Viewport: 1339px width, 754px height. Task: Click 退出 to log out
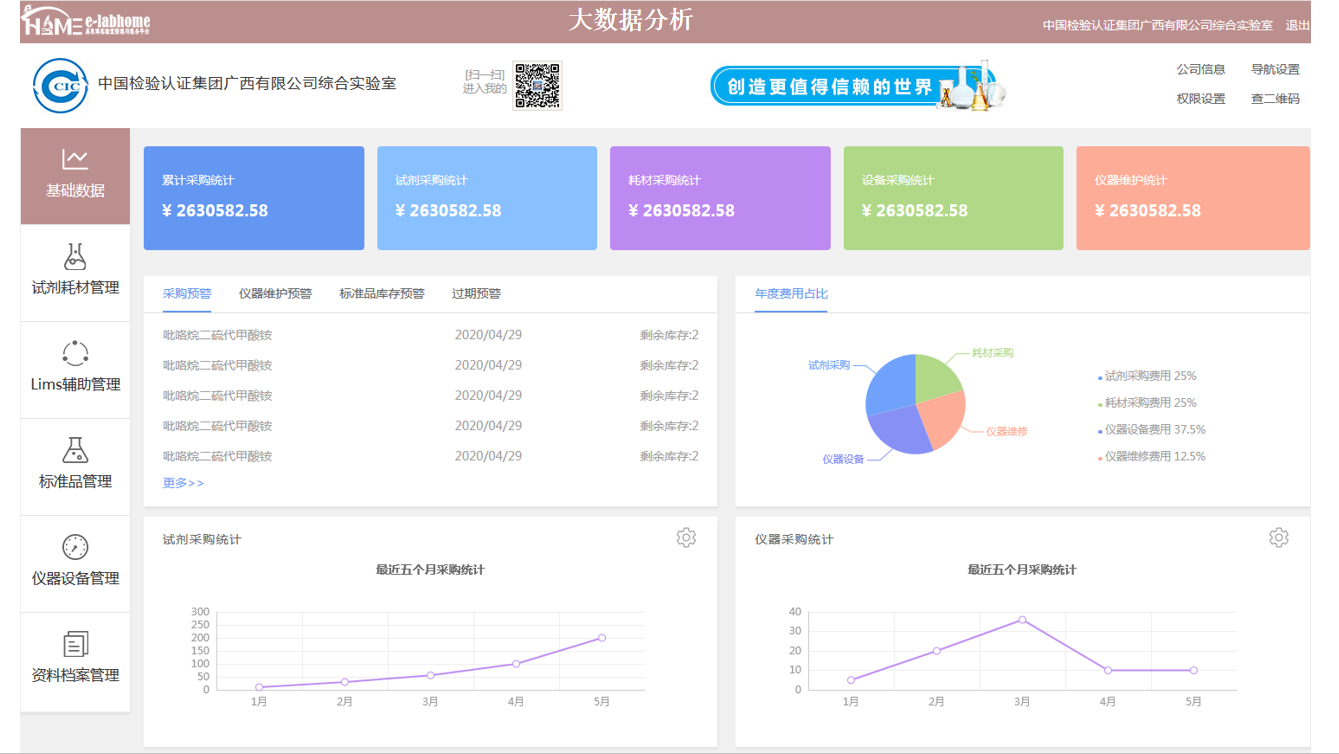(1297, 25)
